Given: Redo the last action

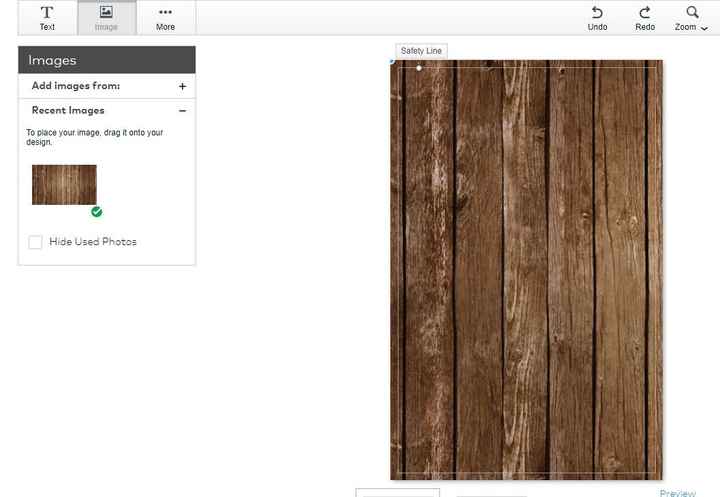Looking at the screenshot, I should tap(645, 18).
